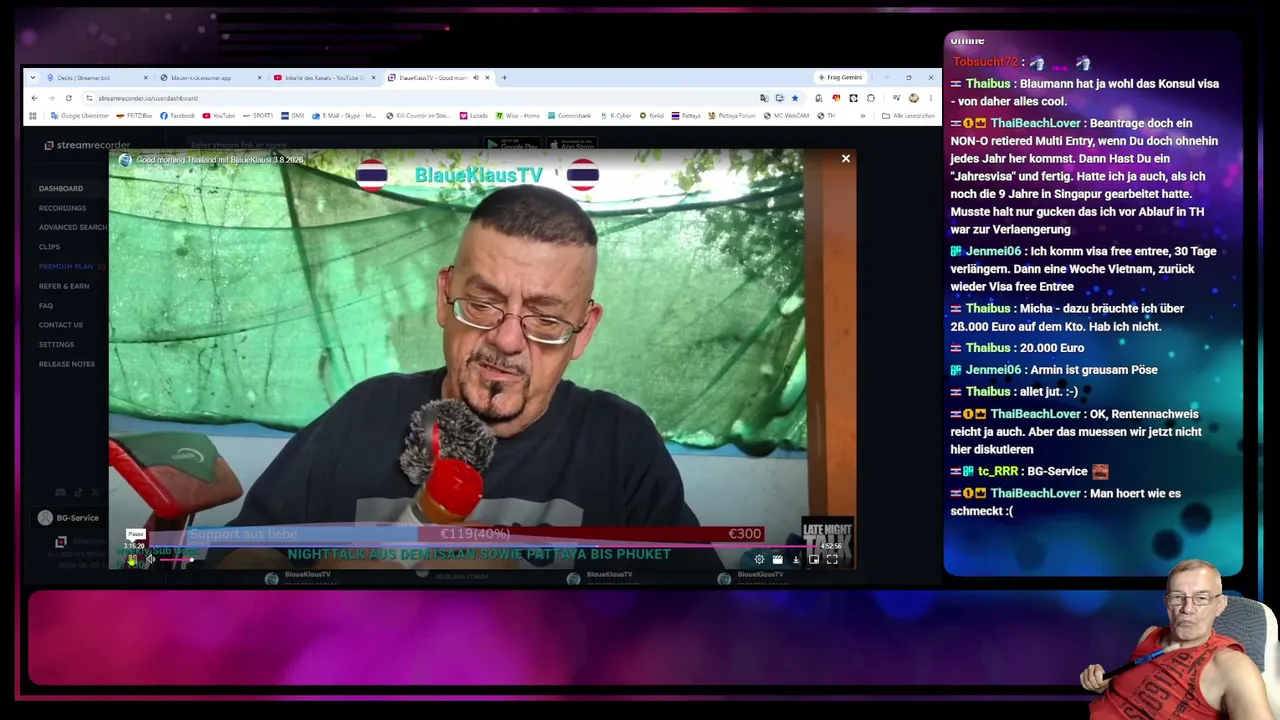This screenshot has width=1280, height=720.
Task: Open Contact Us in sidebar
Action: 61,325
